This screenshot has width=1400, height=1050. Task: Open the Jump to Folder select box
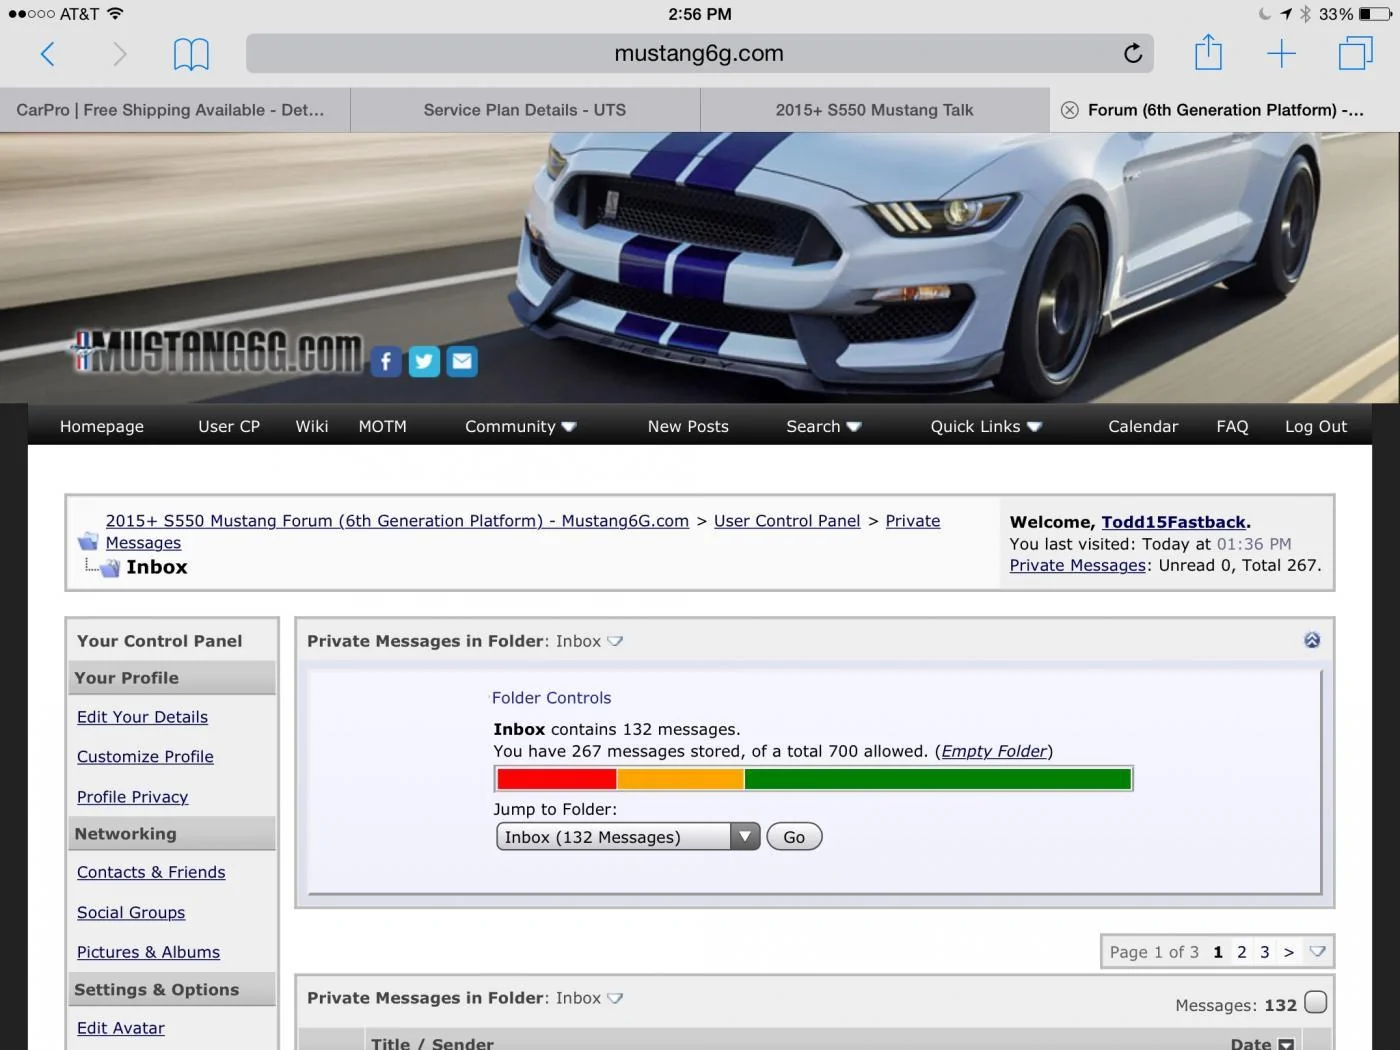click(628, 837)
